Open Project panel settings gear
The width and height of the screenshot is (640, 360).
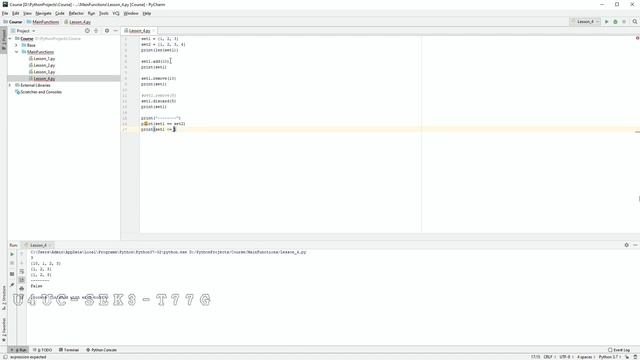[x=107, y=31]
